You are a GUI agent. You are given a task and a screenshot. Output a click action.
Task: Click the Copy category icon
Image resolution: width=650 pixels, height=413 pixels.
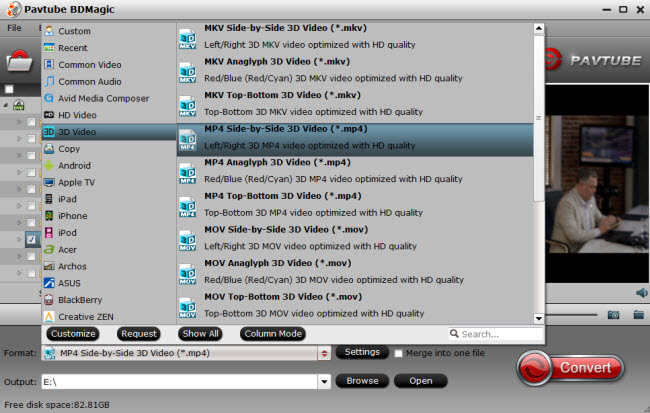(x=49, y=148)
